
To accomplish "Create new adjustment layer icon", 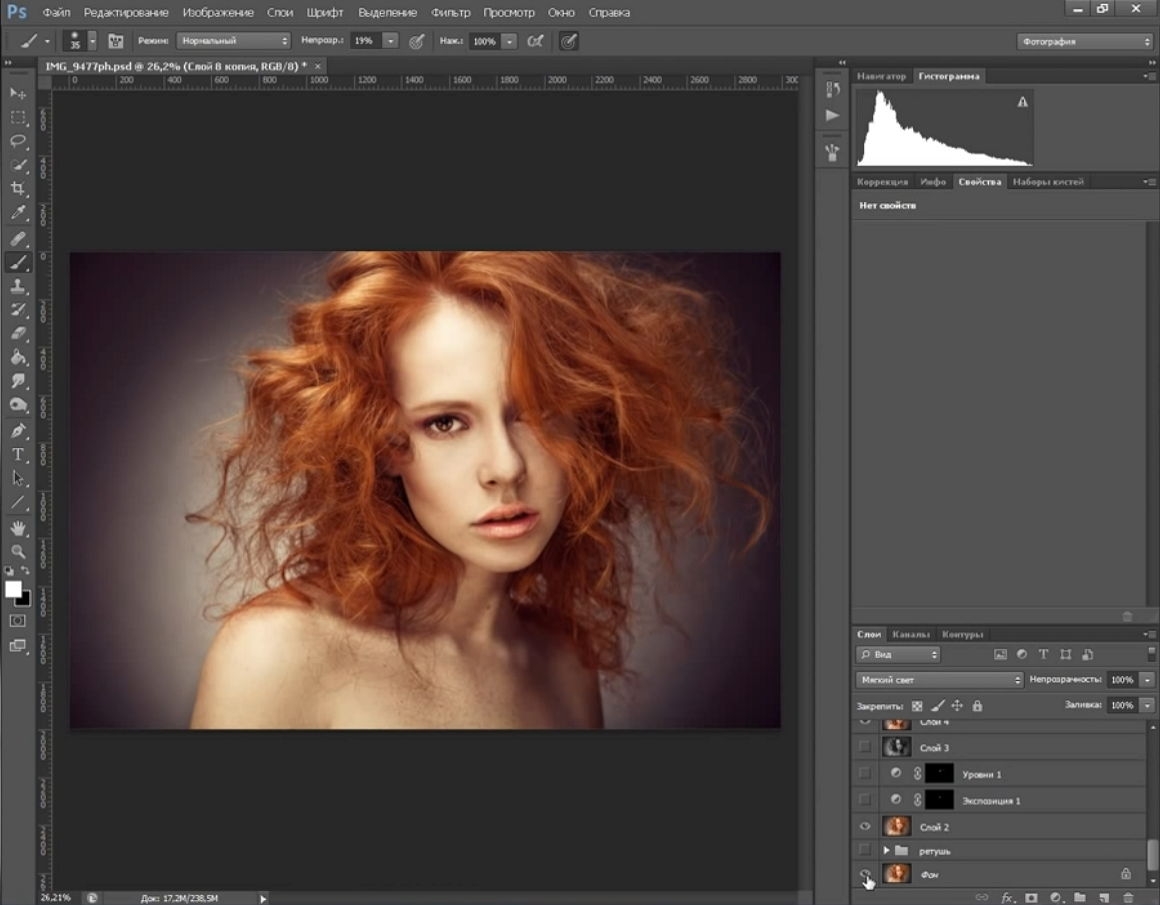I will click(1056, 897).
